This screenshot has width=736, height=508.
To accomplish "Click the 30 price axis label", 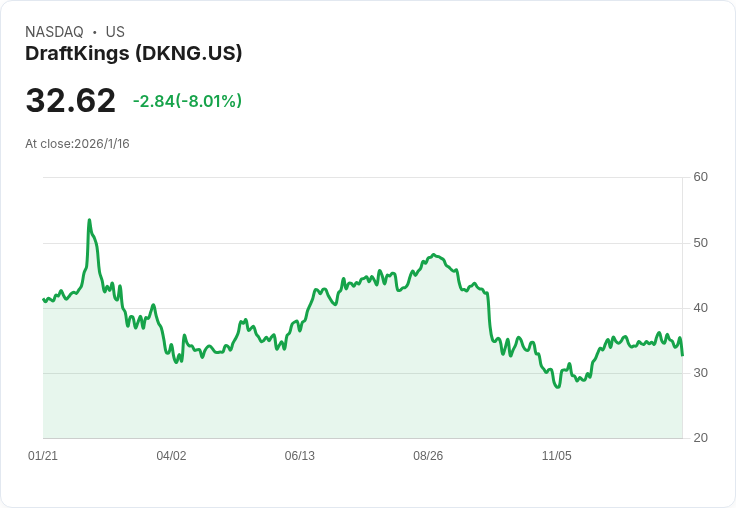I will pos(700,373).
